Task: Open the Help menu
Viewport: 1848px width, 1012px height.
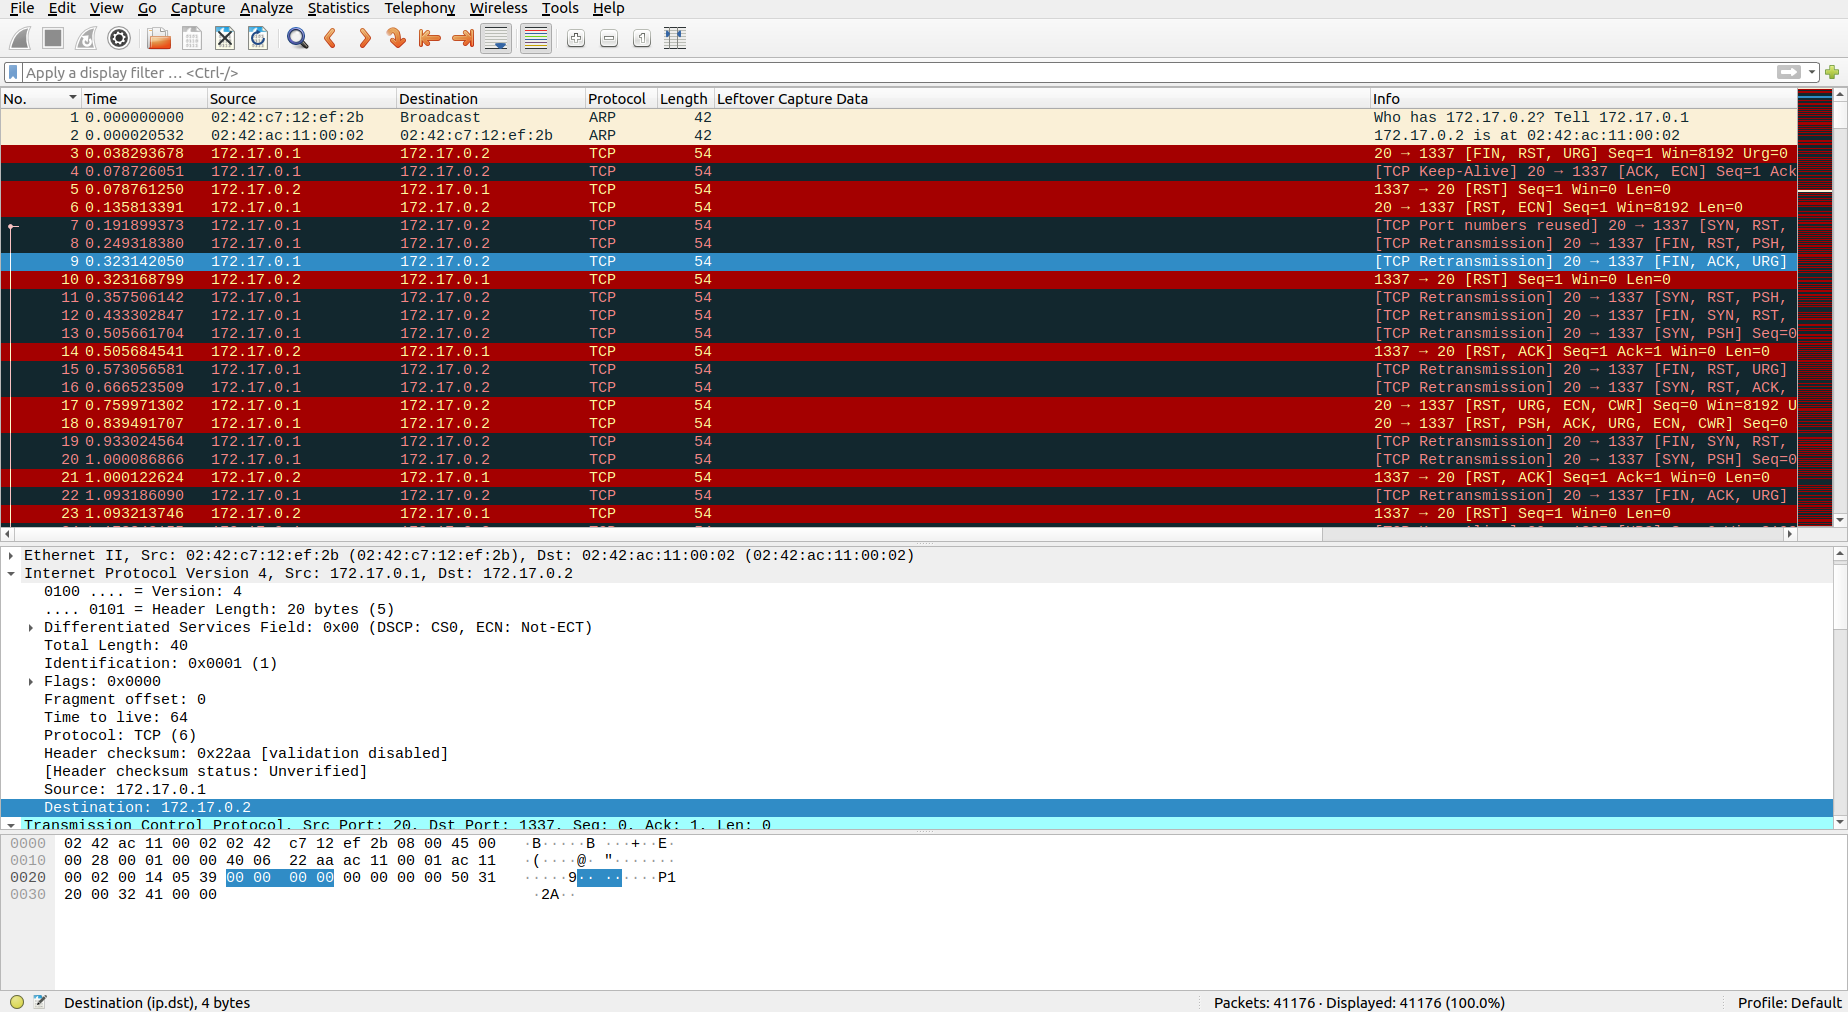Action: [x=608, y=8]
